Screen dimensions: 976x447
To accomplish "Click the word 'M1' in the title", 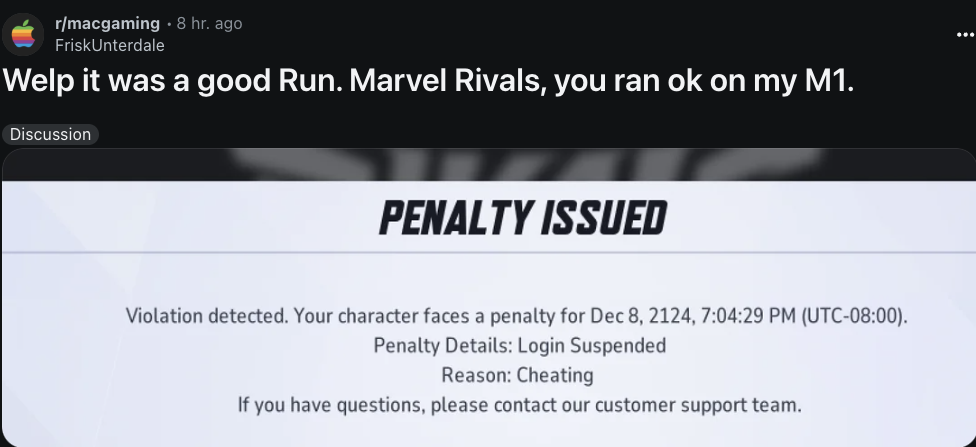I will point(829,81).
